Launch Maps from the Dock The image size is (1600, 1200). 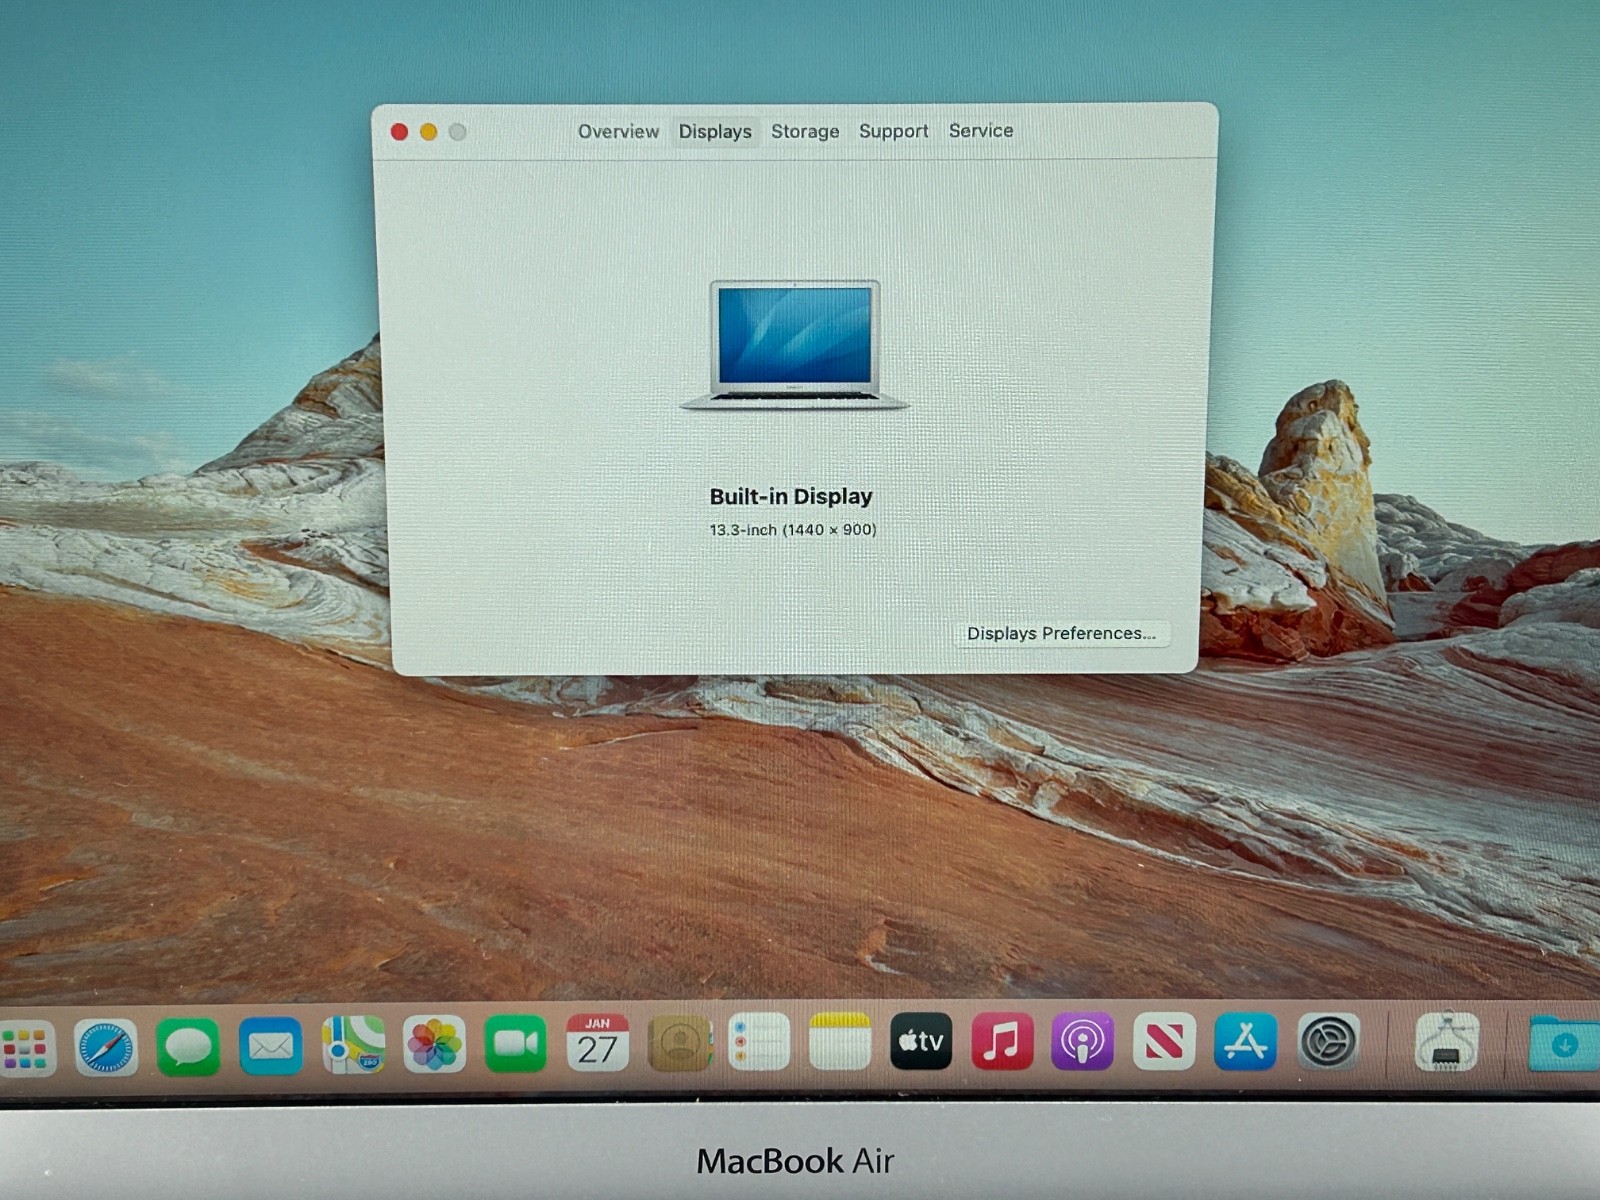tap(353, 1045)
